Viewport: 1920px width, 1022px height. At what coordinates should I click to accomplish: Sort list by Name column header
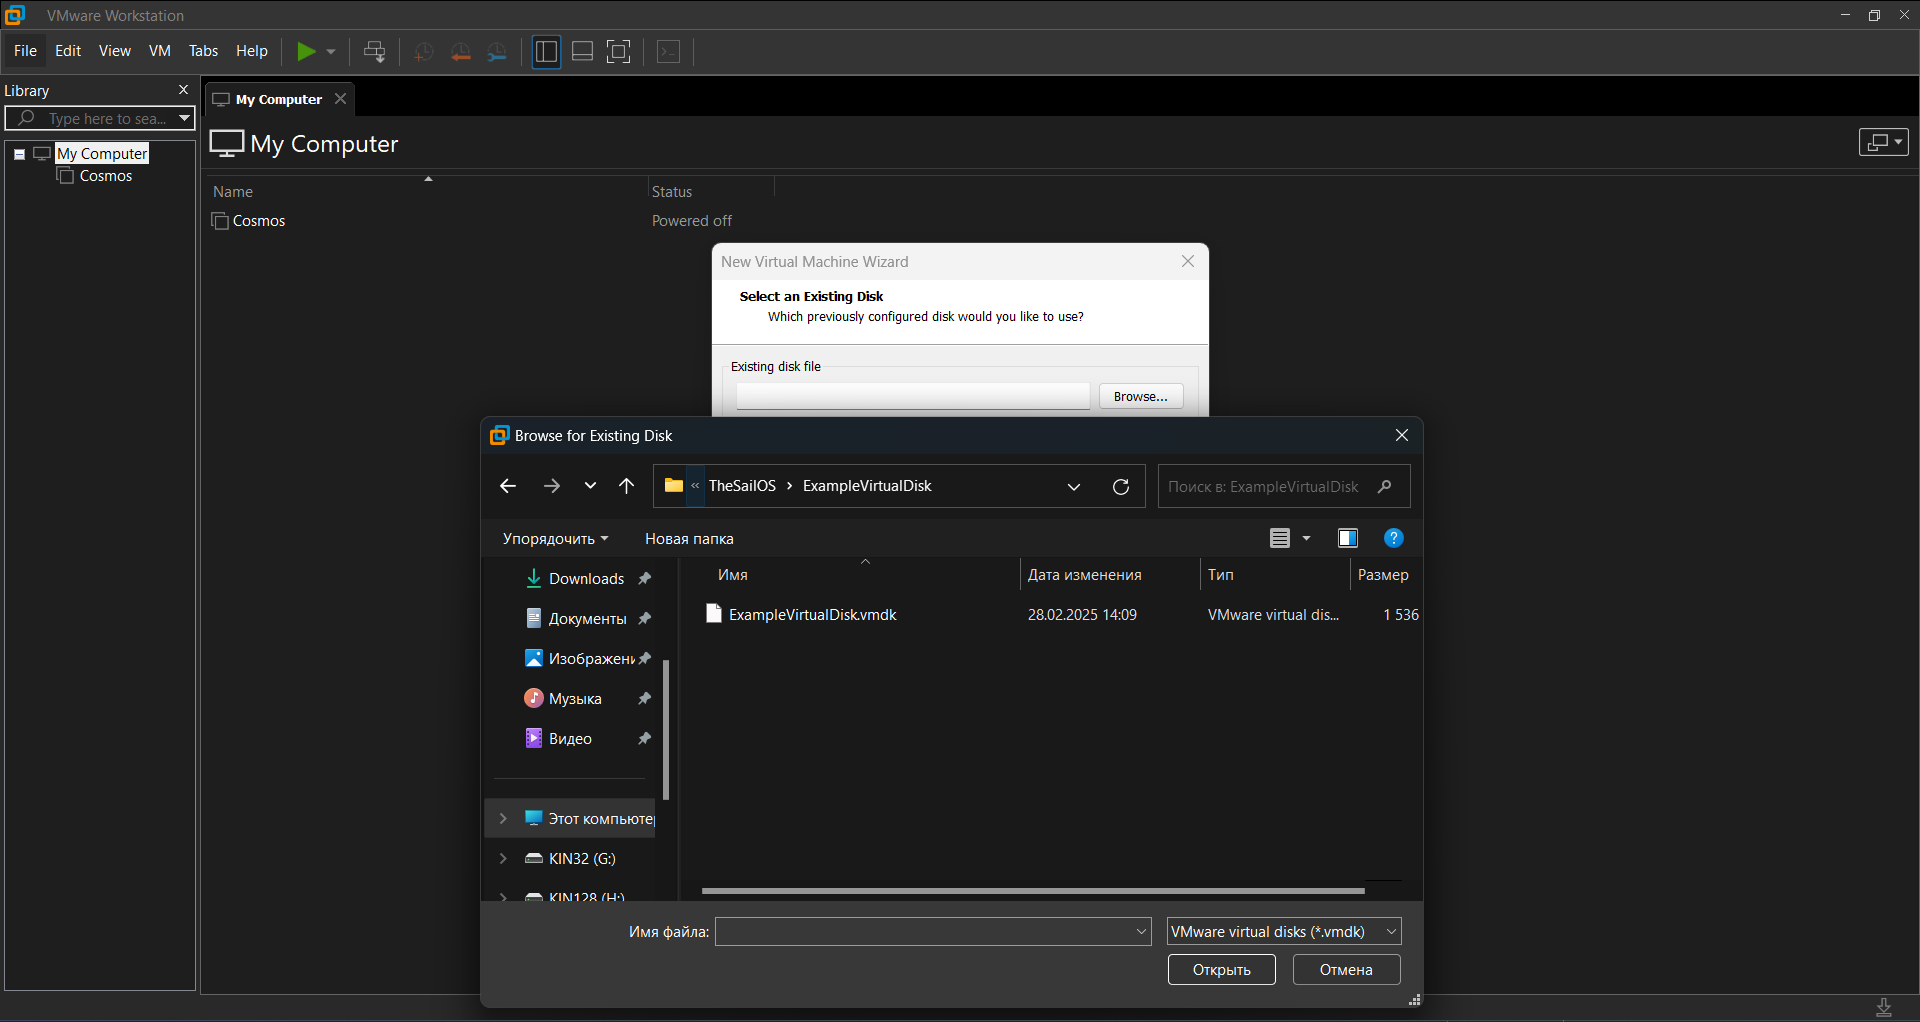pos(233,192)
